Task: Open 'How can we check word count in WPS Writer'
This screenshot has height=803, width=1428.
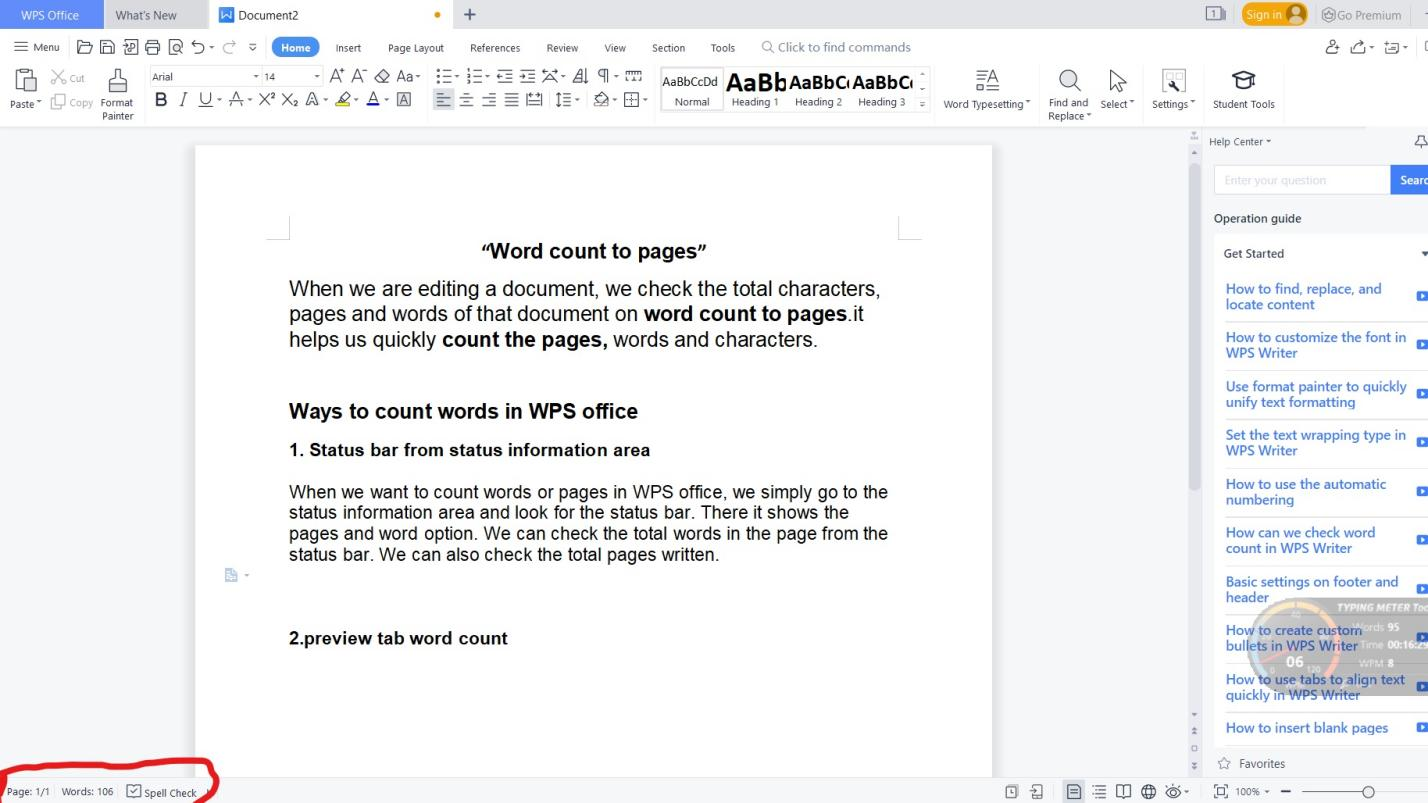Action: pyautogui.click(x=1300, y=540)
